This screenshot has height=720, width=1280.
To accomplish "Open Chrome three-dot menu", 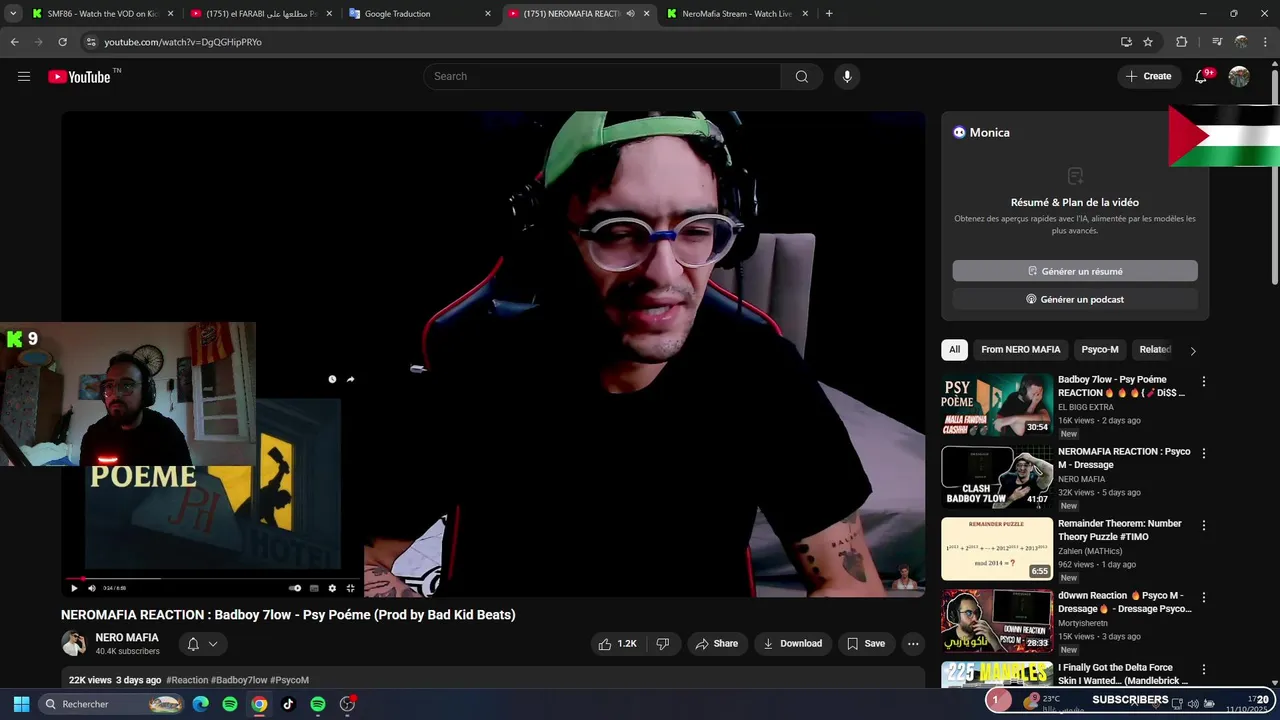I will click(1266, 42).
